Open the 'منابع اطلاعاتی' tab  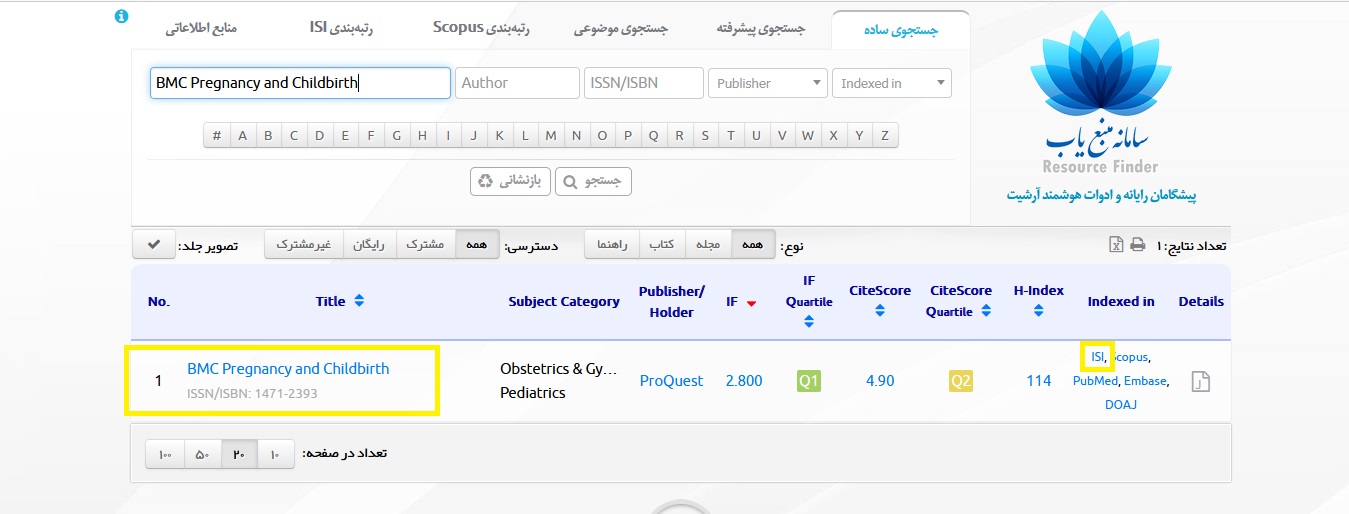coord(201,30)
